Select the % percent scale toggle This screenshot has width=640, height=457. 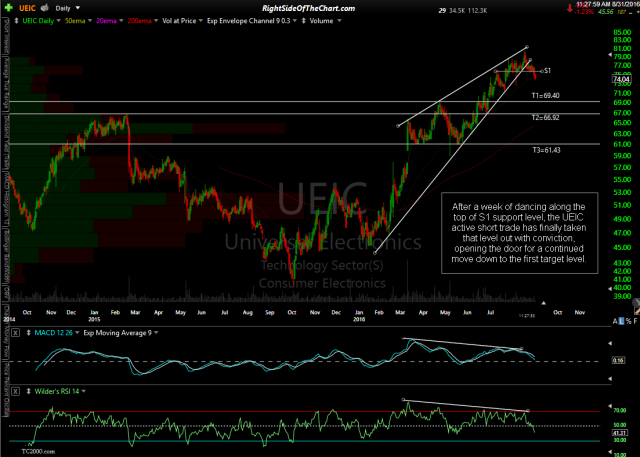tap(629, 322)
